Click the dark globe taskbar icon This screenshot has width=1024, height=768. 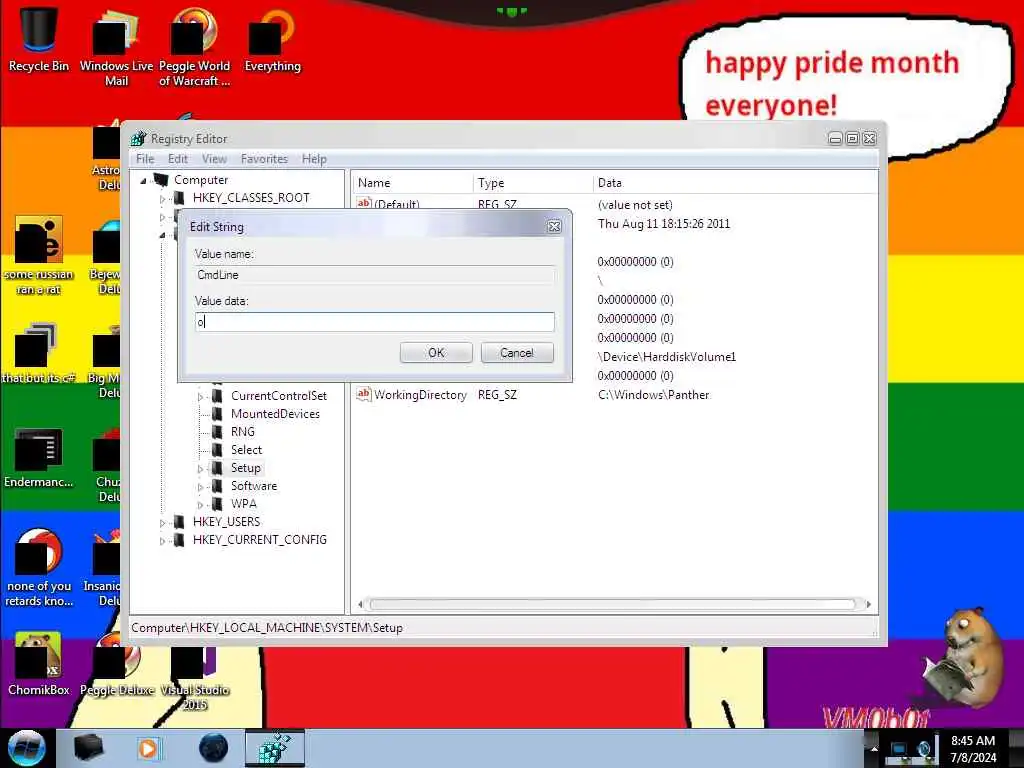coord(214,748)
